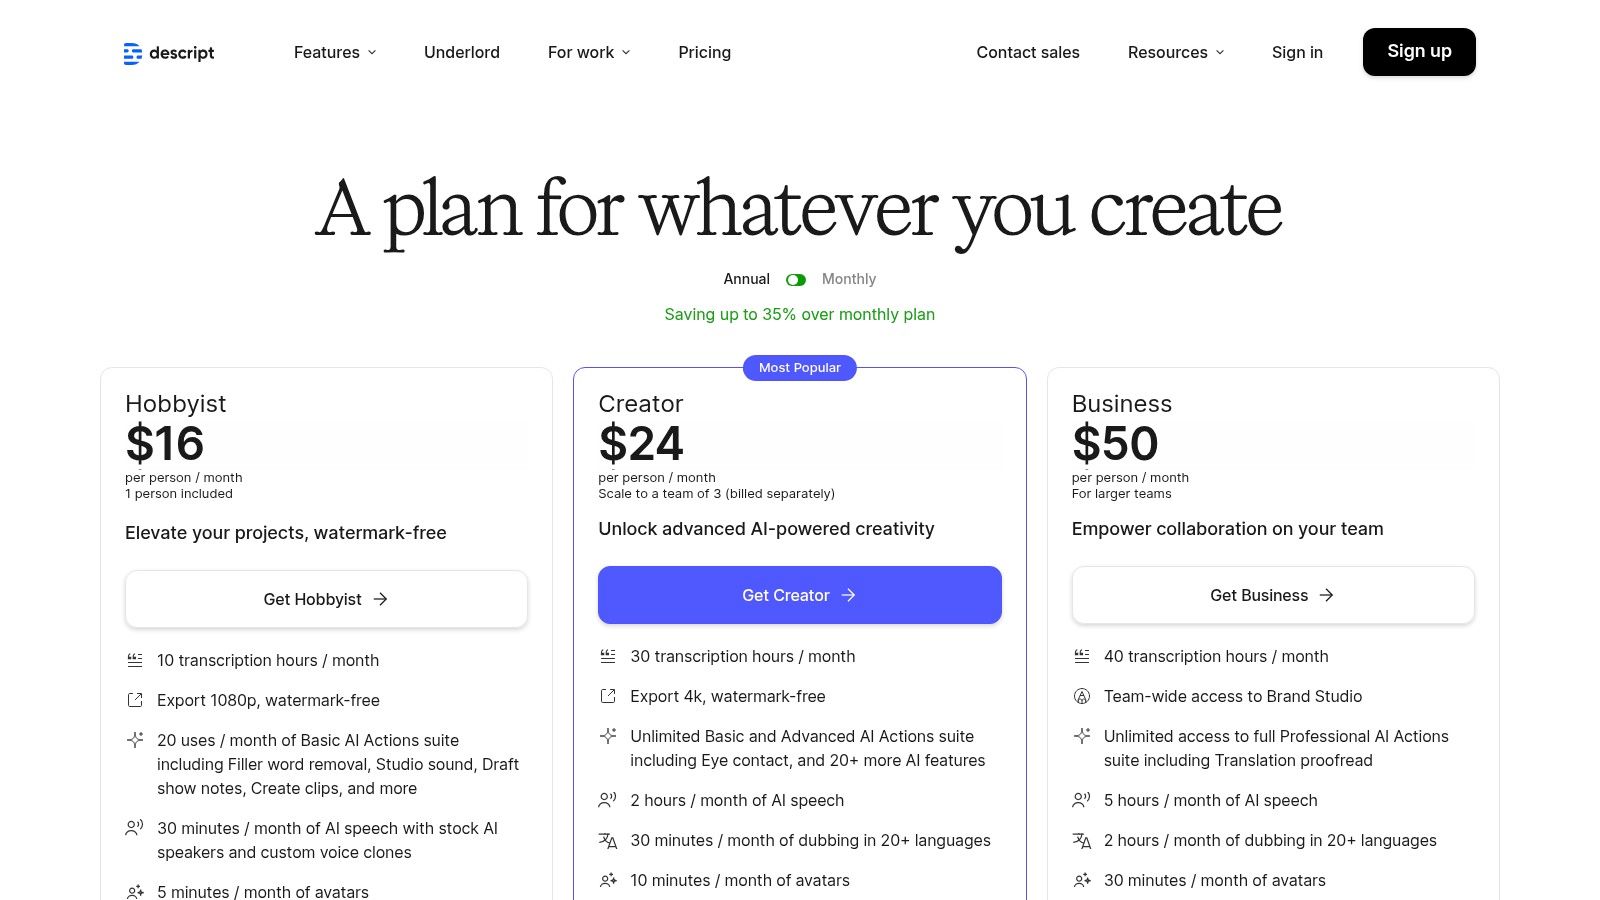Switch billing to Monthly using the toggle
Viewport: 1600px width, 900px height.
[x=796, y=279]
